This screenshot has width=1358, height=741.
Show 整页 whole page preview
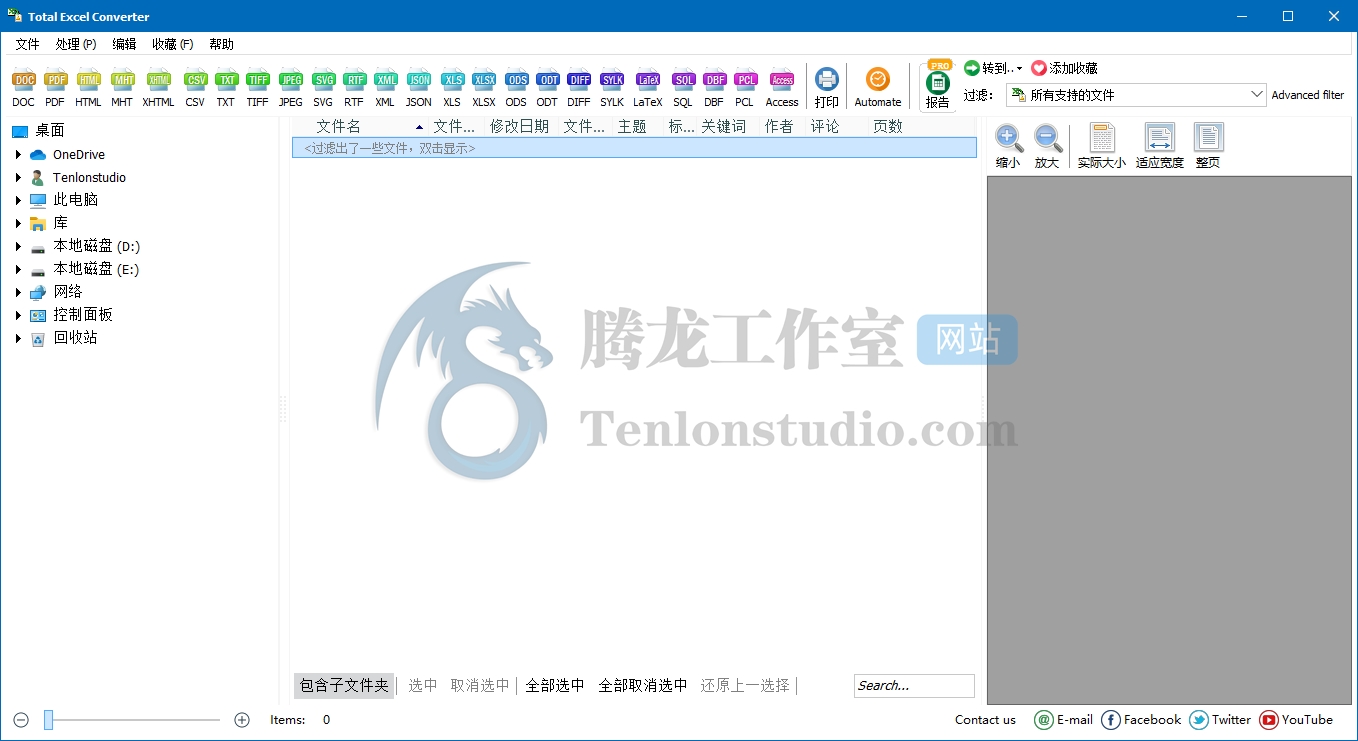click(1208, 146)
